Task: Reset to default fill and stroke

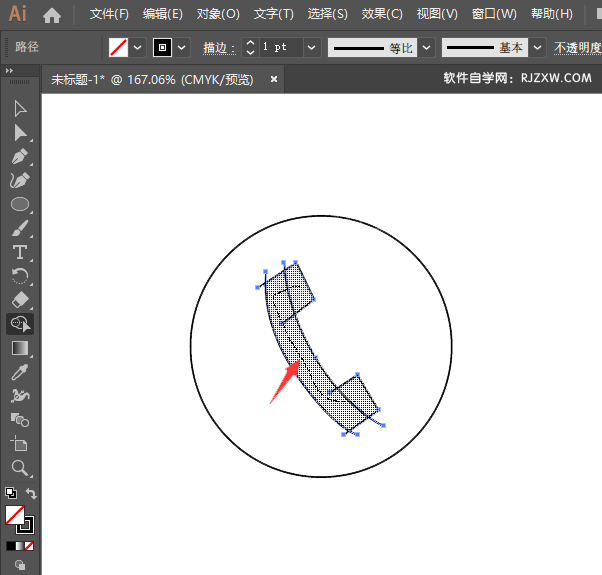Action: 10,493
